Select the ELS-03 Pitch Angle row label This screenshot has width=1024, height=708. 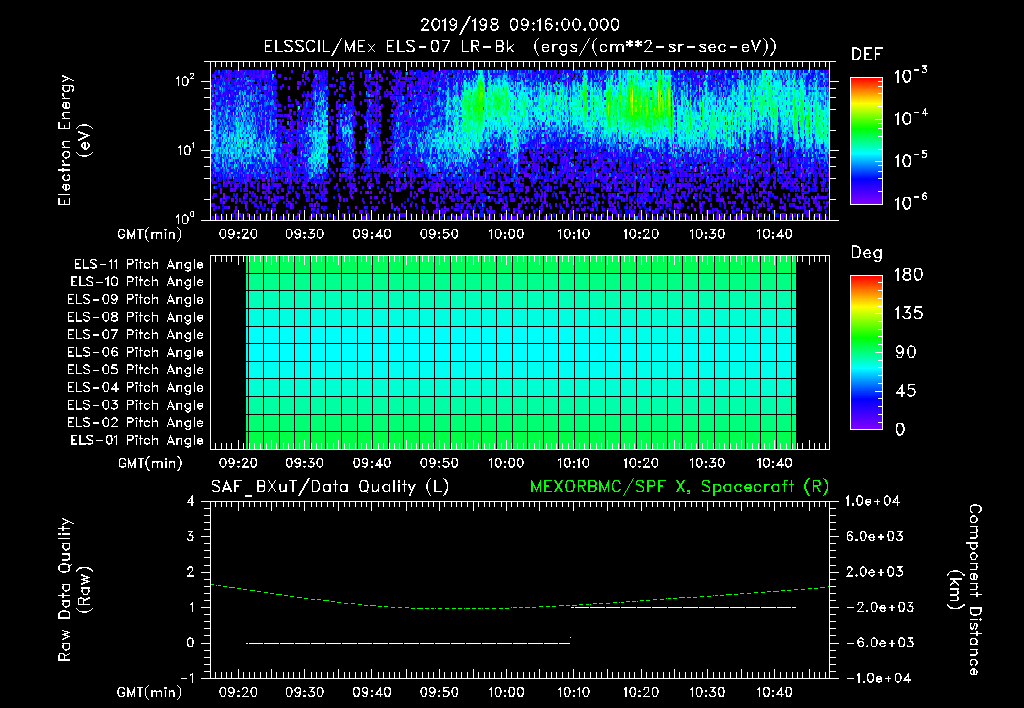coord(136,405)
